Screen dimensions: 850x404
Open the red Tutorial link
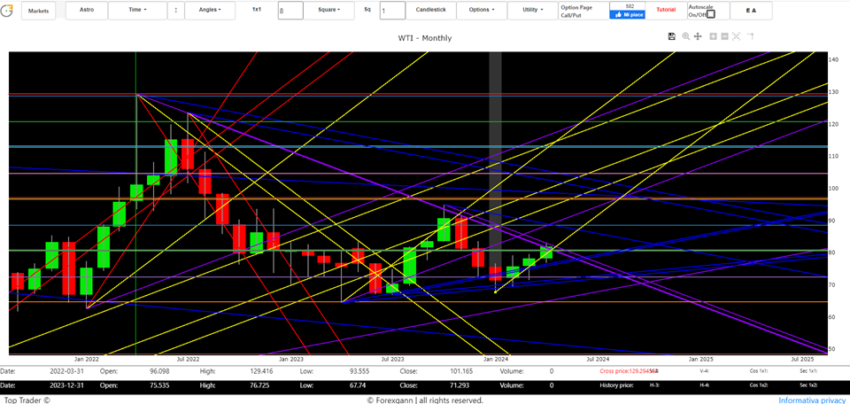tap(666, 10)
